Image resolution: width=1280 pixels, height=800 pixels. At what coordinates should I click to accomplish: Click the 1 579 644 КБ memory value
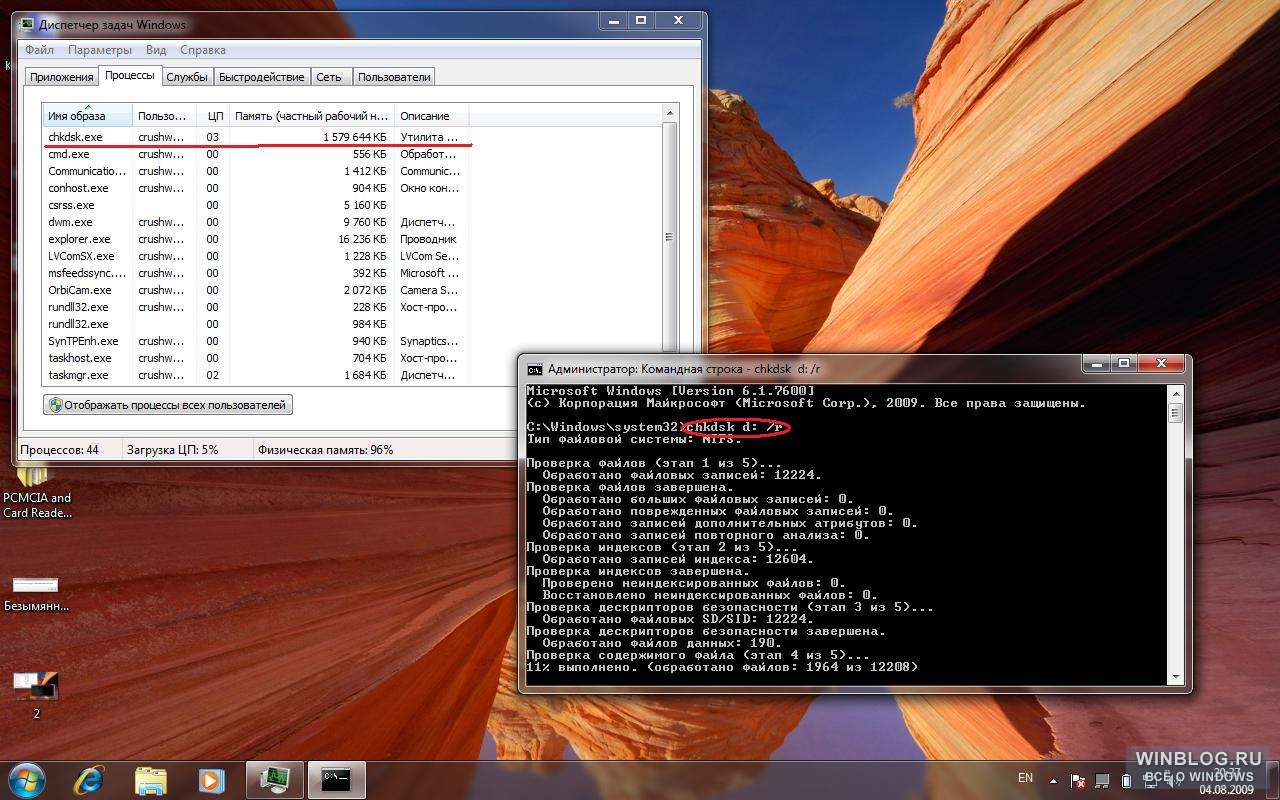[355, 137]
